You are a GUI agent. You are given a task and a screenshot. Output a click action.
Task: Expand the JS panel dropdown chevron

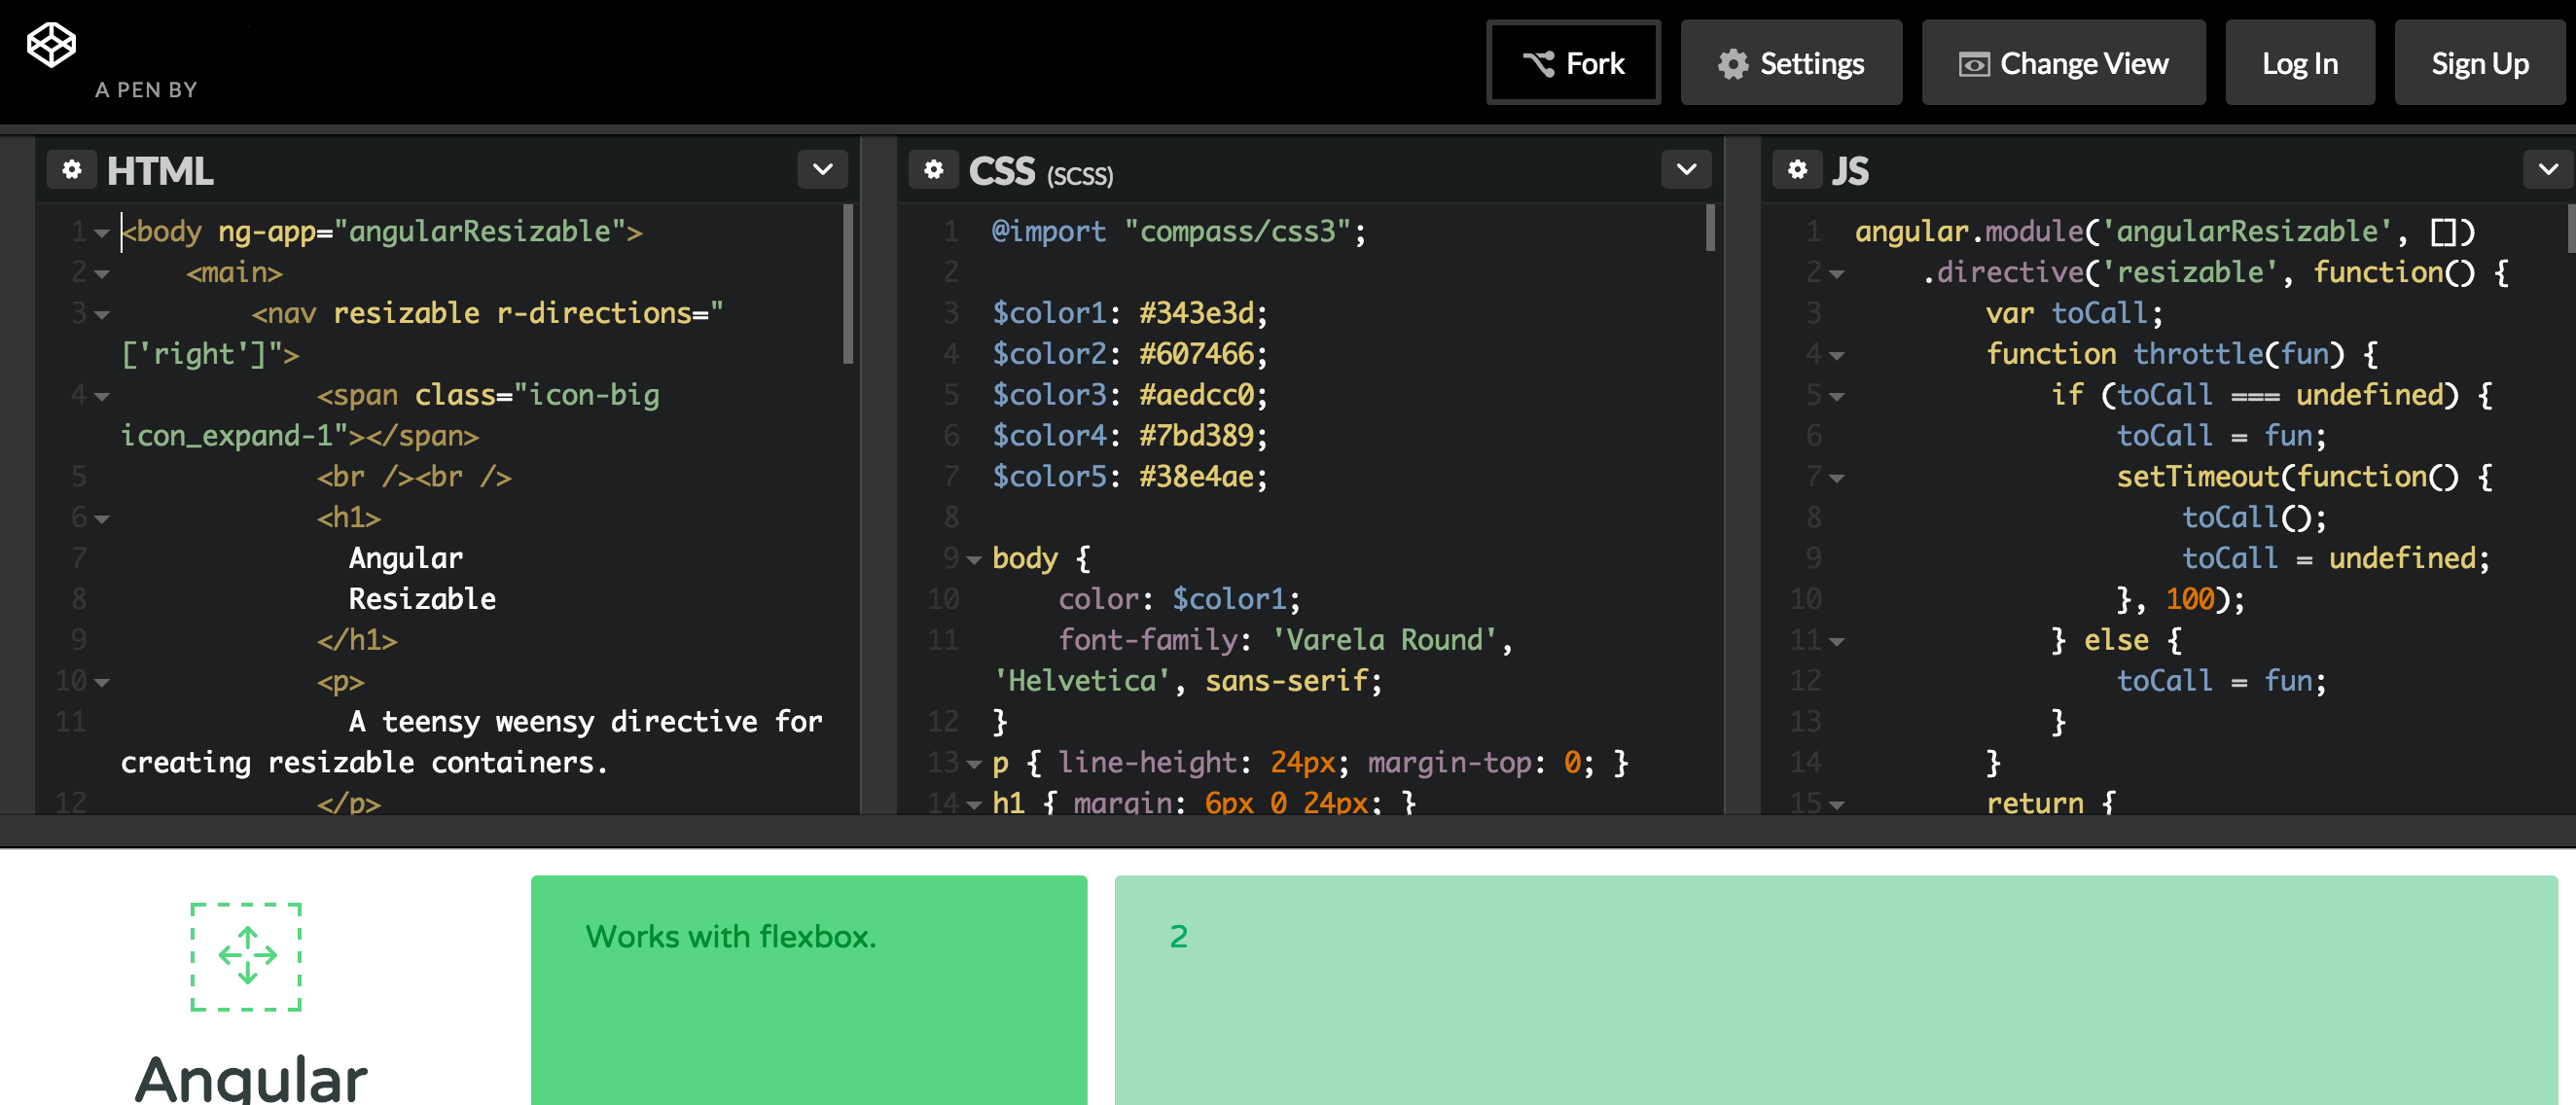2548,170
